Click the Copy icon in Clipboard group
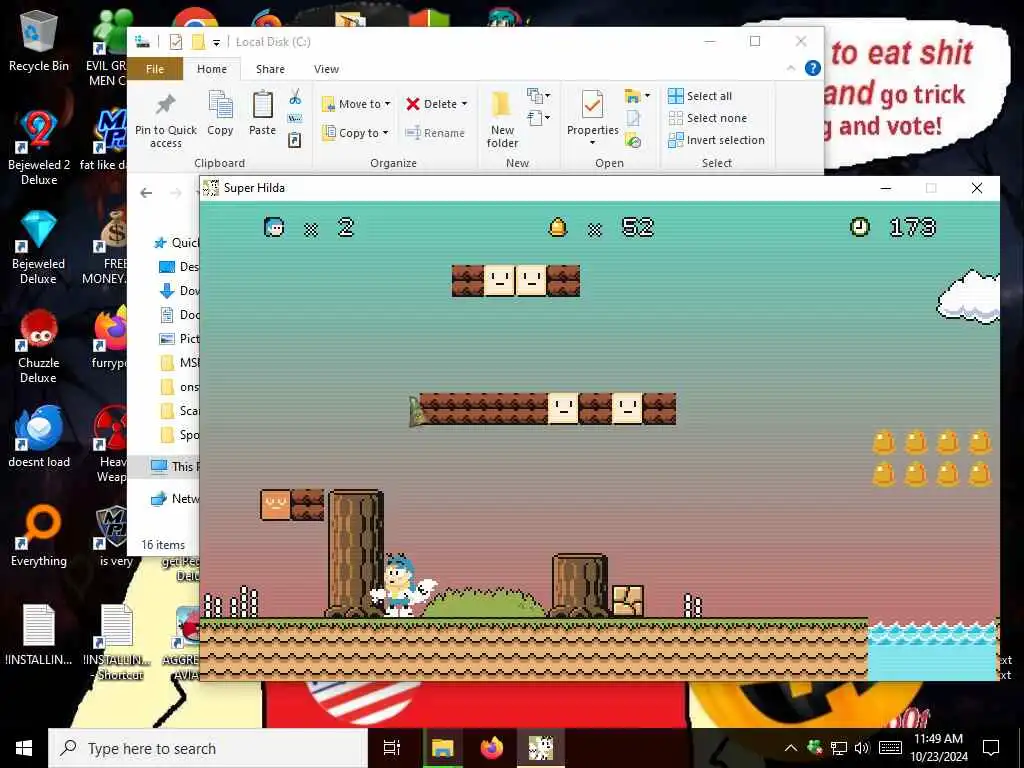This screenshot has height=768, width=1024. [x=220, y=113]
